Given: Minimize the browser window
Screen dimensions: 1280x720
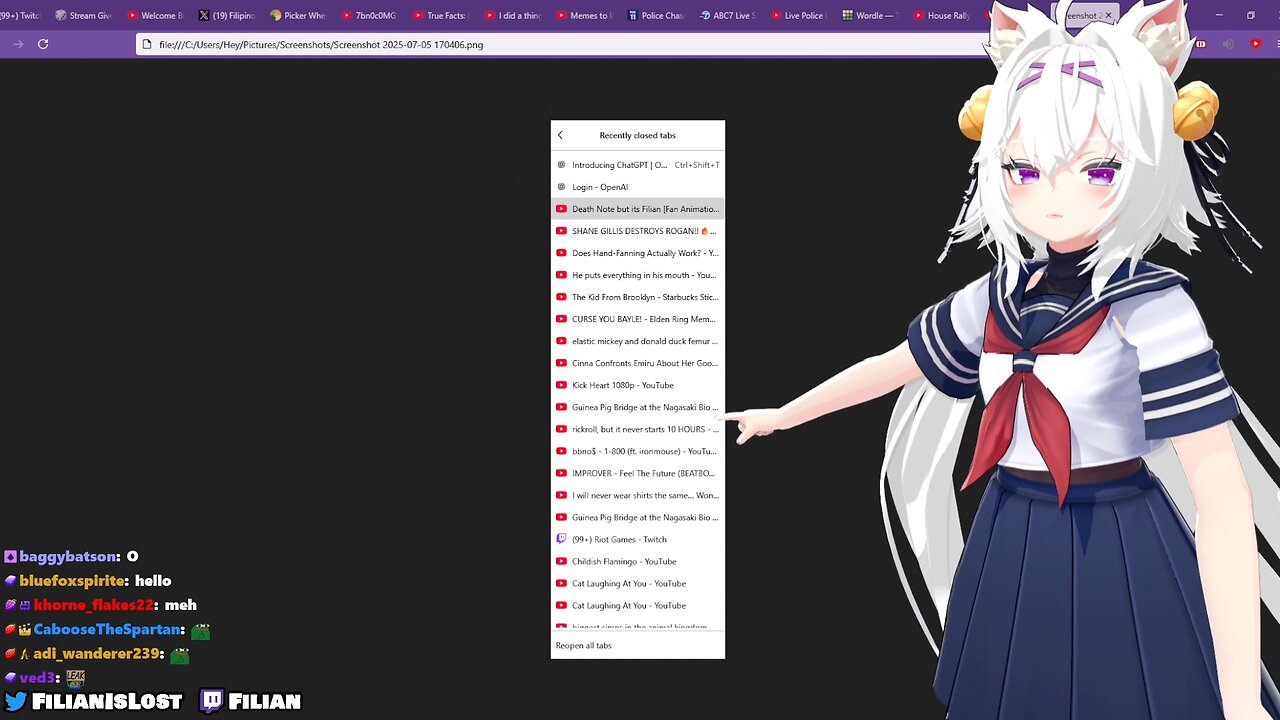Looking at the screenshot, I should coord(1219,15).
